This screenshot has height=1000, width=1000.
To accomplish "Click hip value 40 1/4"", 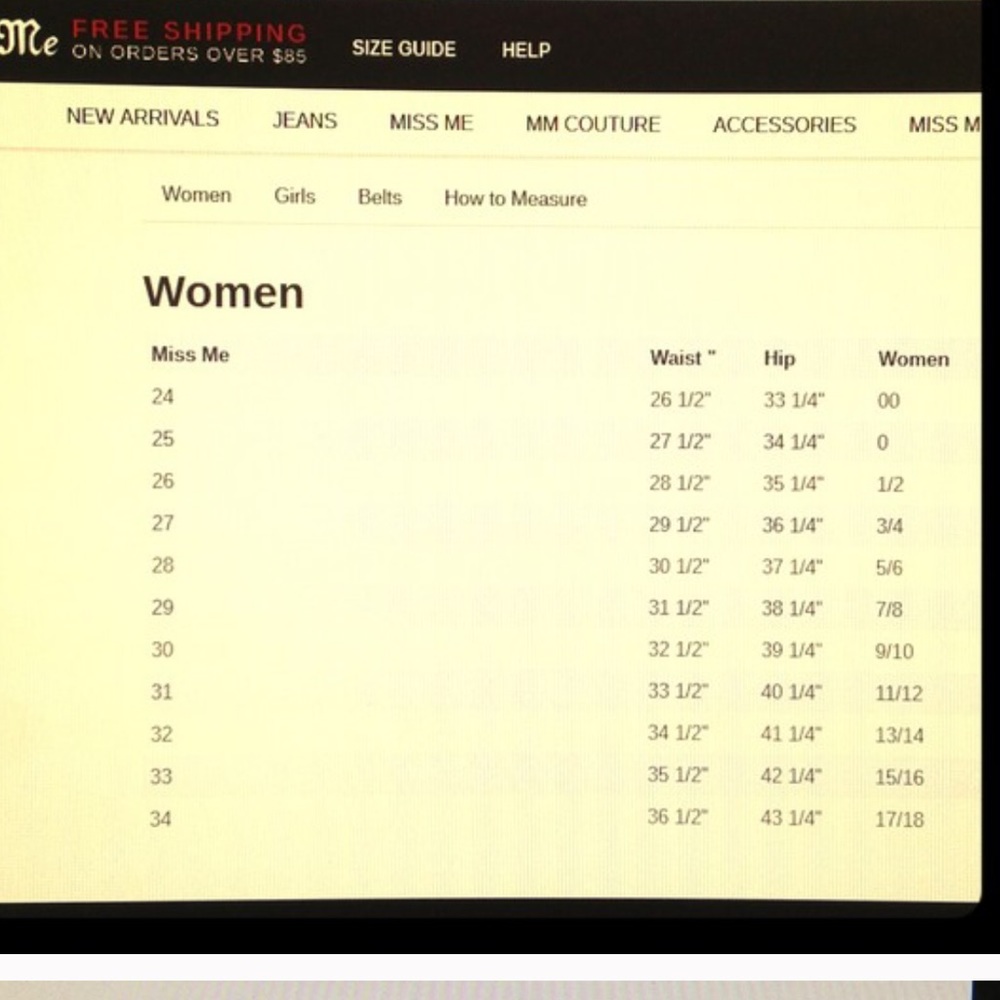I will tap(791, 692).
